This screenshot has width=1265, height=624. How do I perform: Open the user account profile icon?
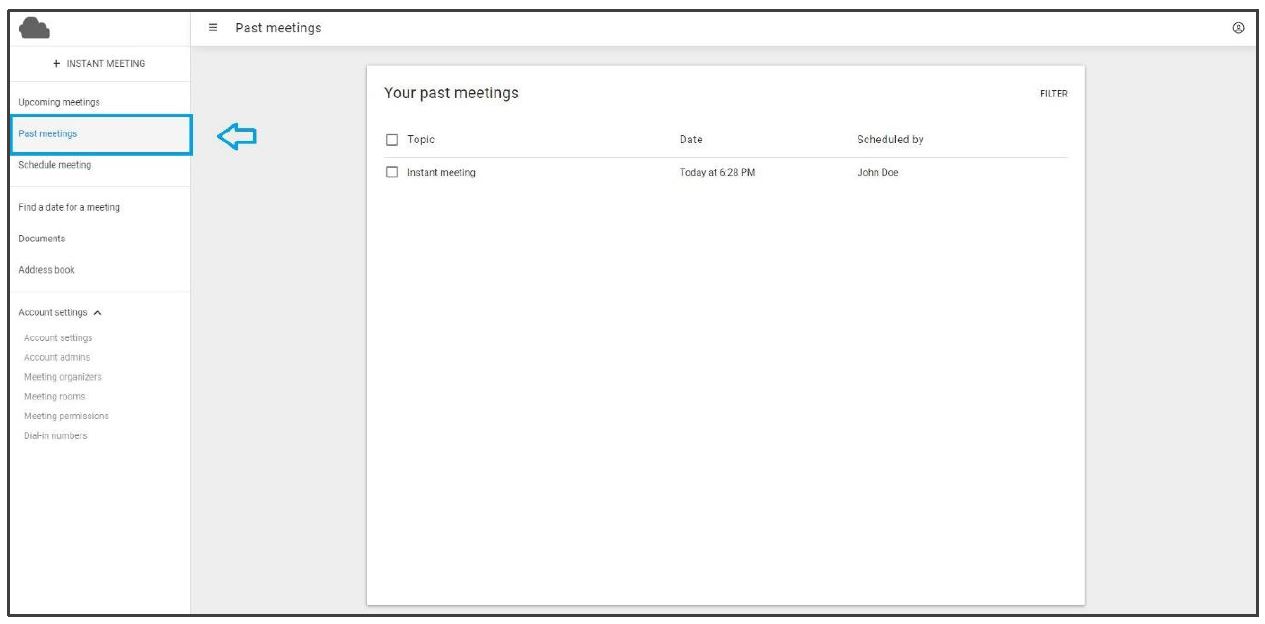1238,28
